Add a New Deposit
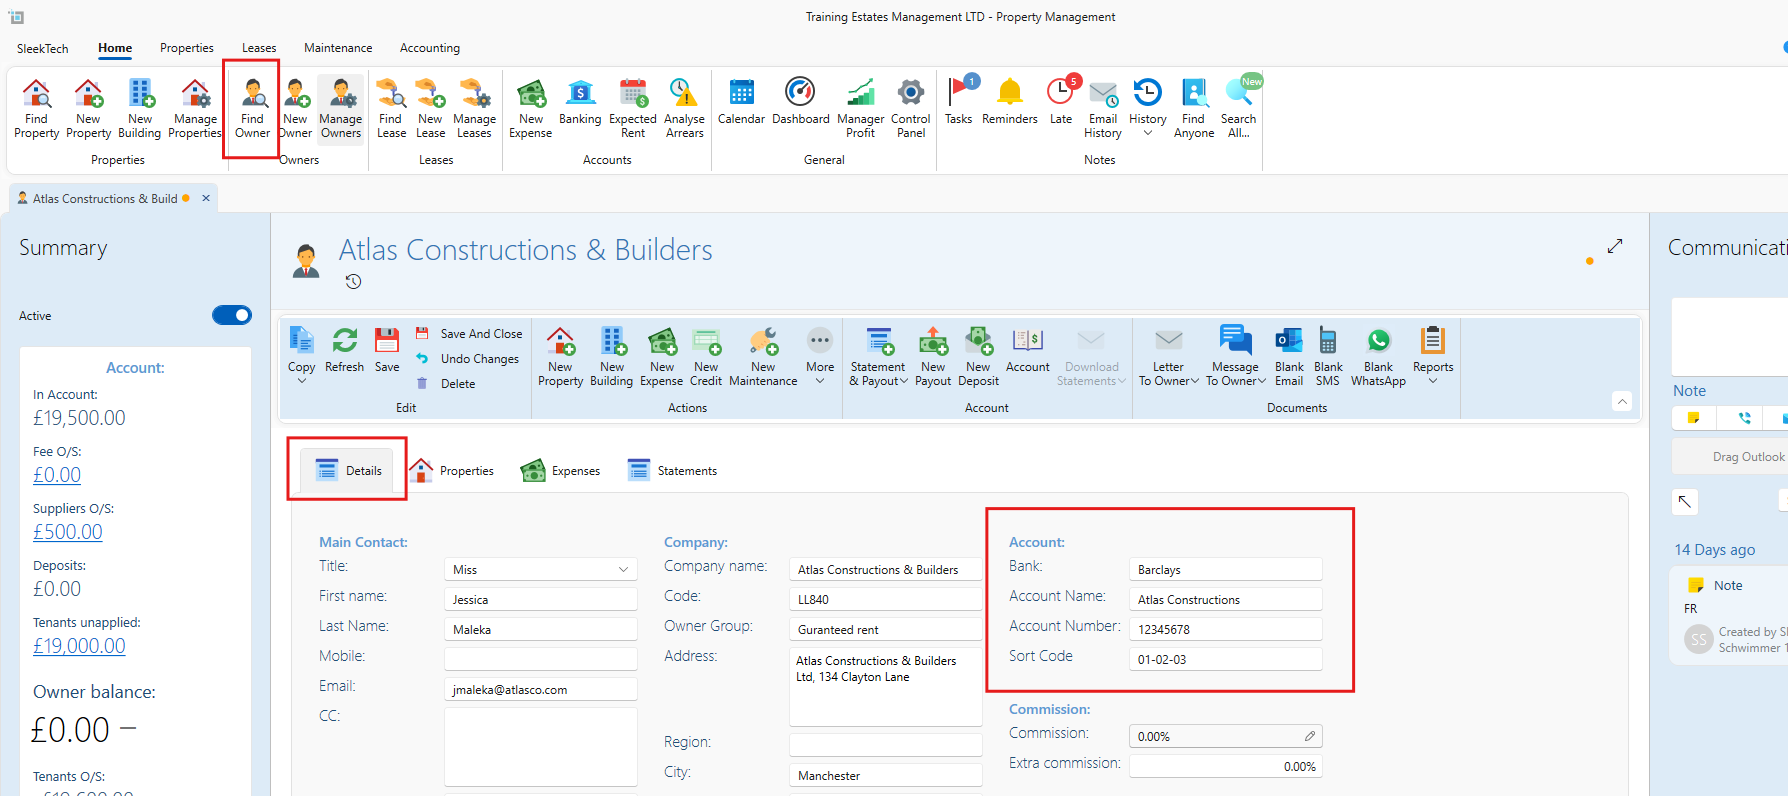The width and height of the screenshot is (1788, 796). (978, 357)
